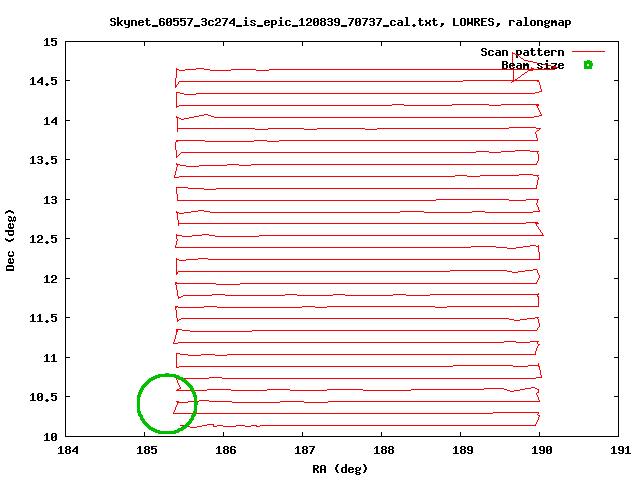Click the y-axis tick label 14
The width and height of the screenshot is (640, 480).
[x=51, y=121]
